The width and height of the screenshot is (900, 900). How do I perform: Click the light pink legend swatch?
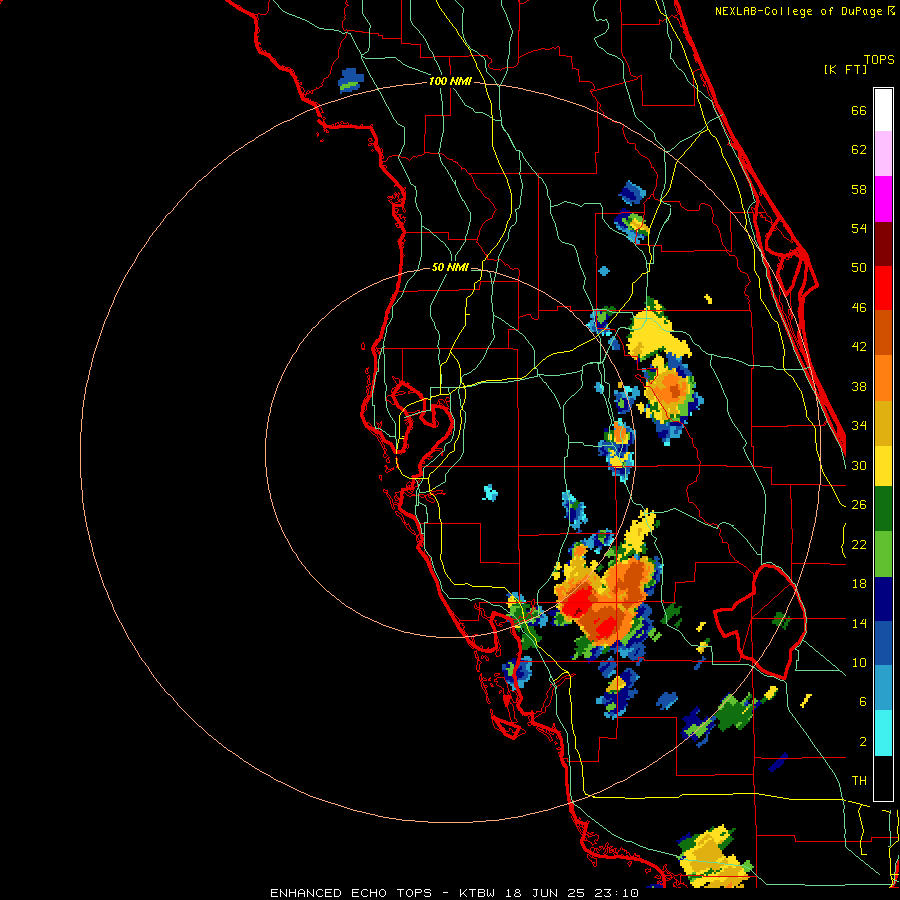click(883, 153)
